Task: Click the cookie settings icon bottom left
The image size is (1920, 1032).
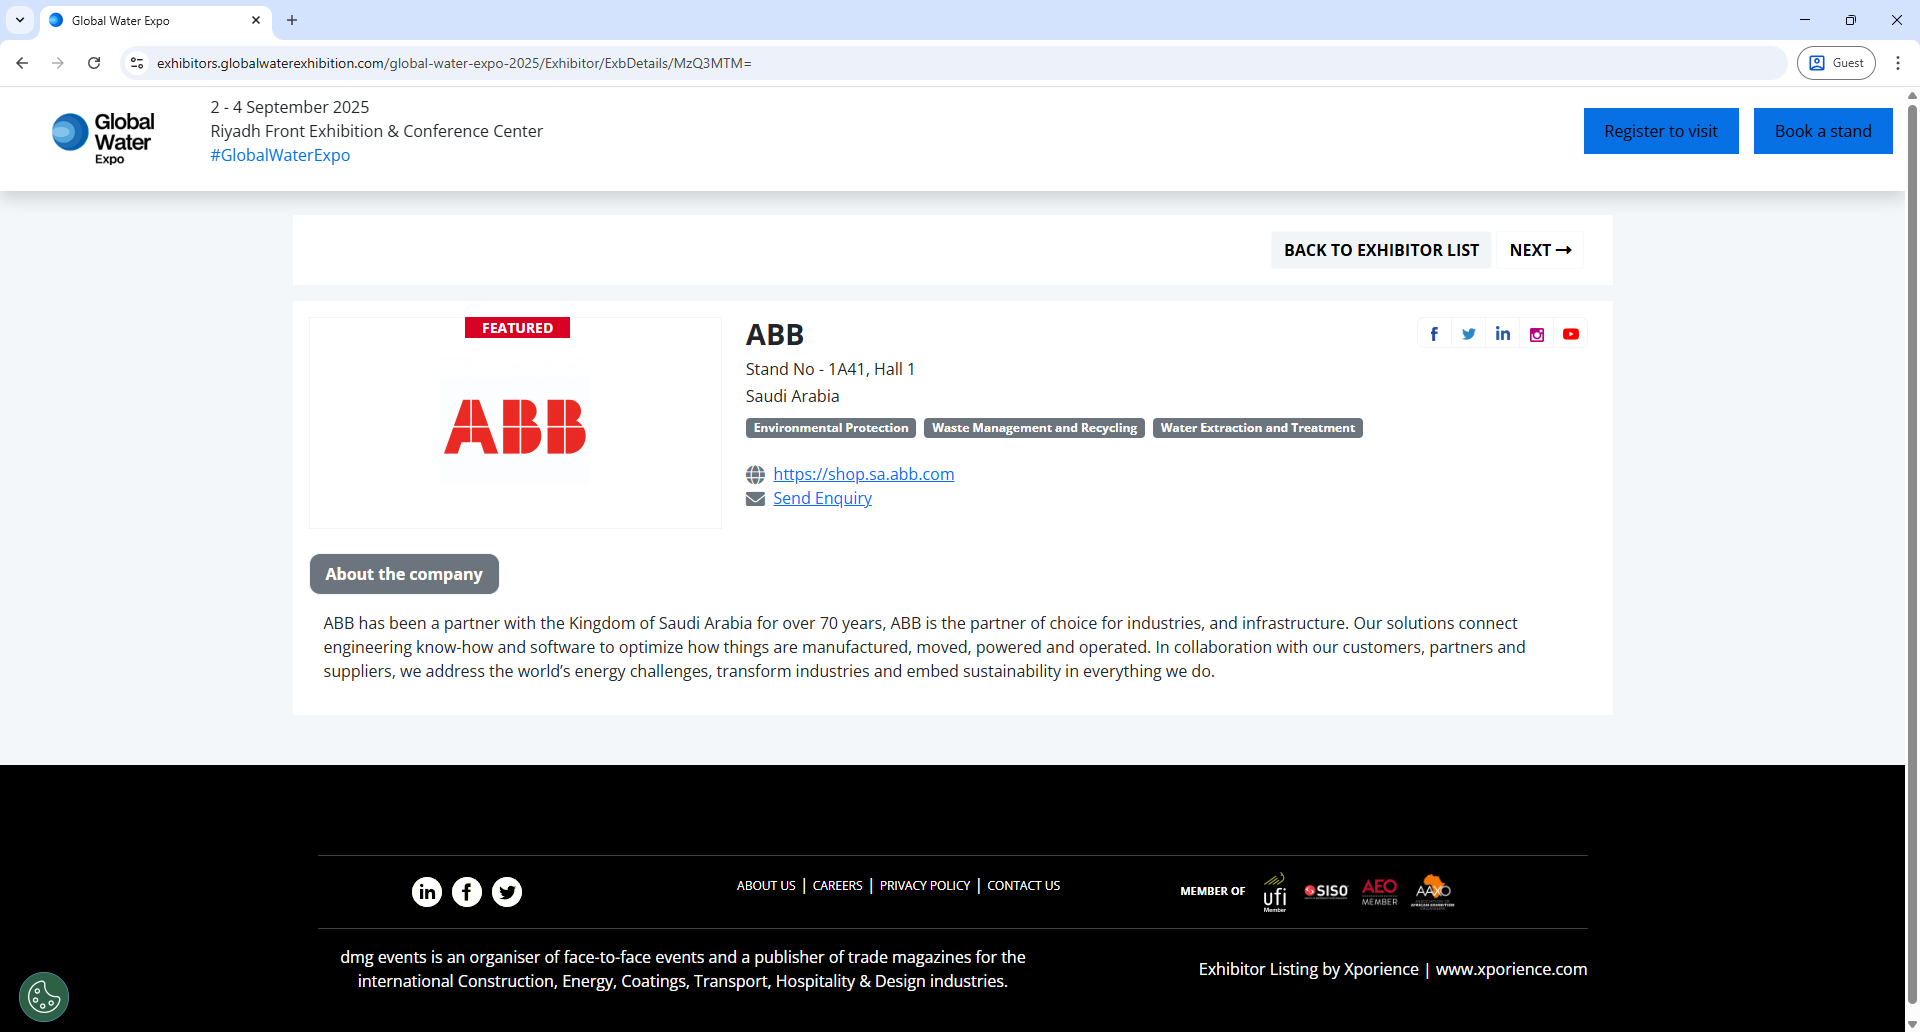Action: 43,996
